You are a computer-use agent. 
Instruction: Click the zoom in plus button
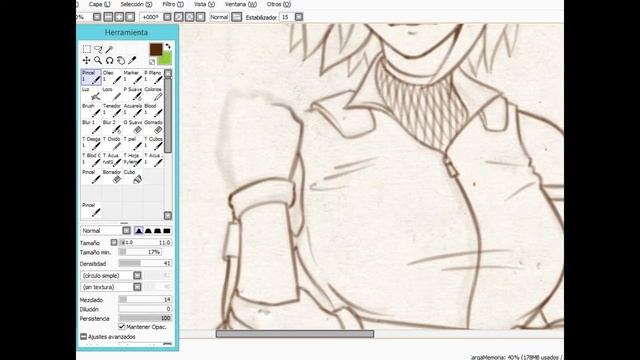(x=119, y=17)
